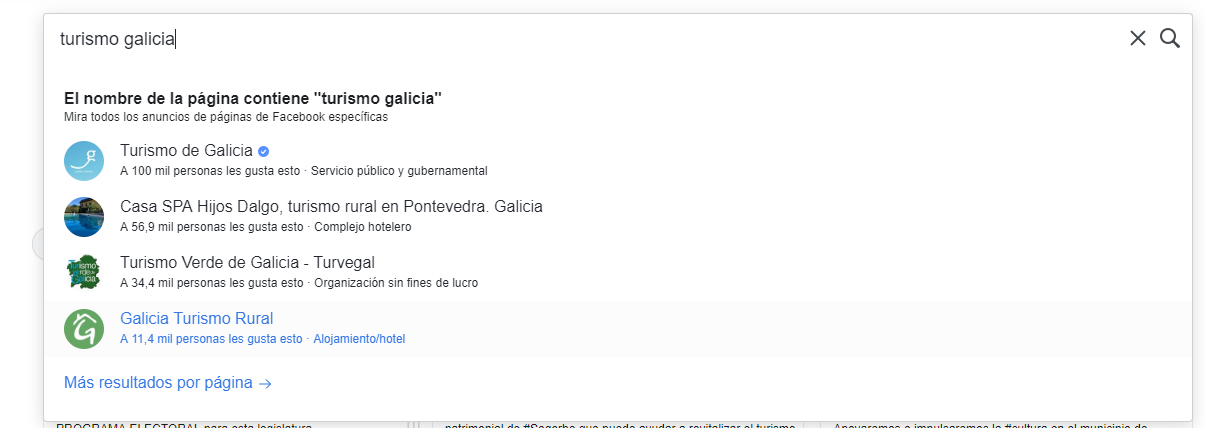Clear the search text with the X icon
Viewport: 1205px width, 428px height.
(x=1137, y=38)
